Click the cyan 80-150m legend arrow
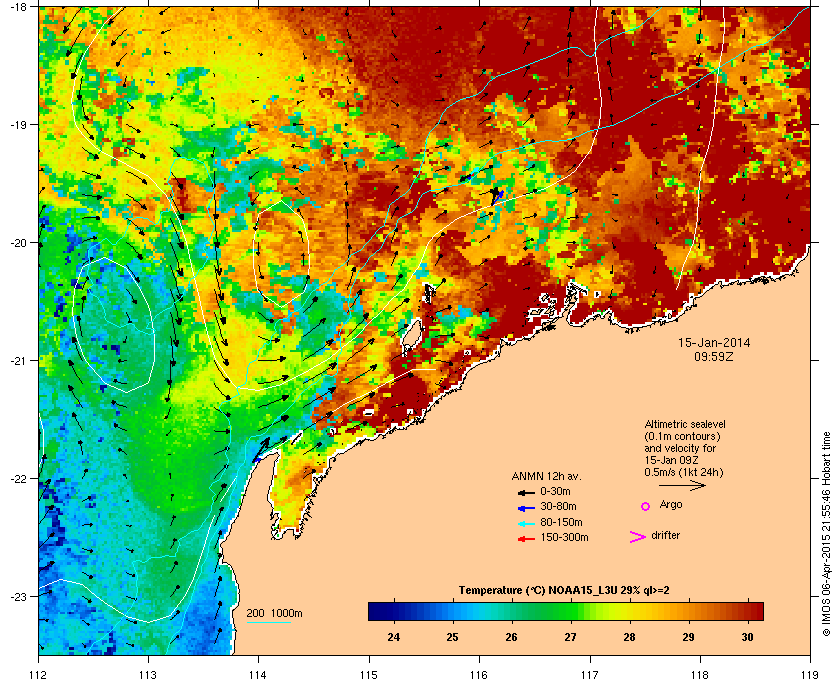840x680 pixels. tap(526, 524)
